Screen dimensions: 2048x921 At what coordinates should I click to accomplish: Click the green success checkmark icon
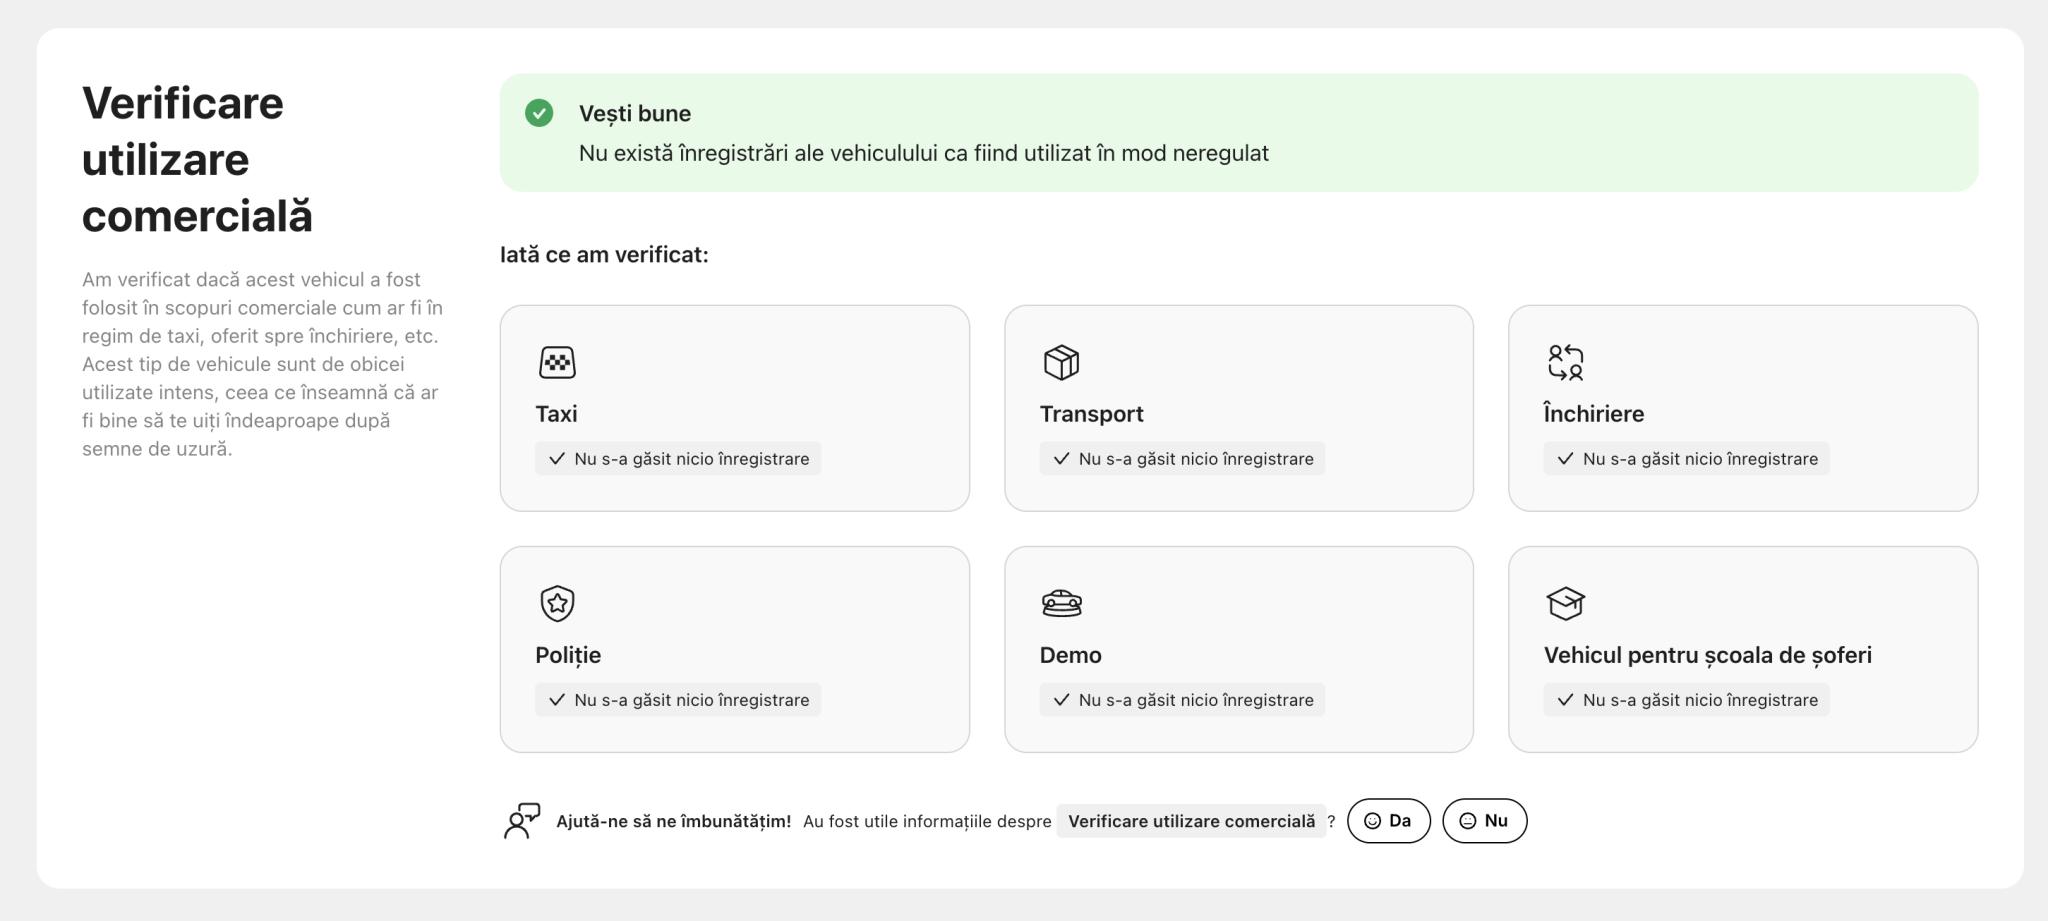click(539, 113)
